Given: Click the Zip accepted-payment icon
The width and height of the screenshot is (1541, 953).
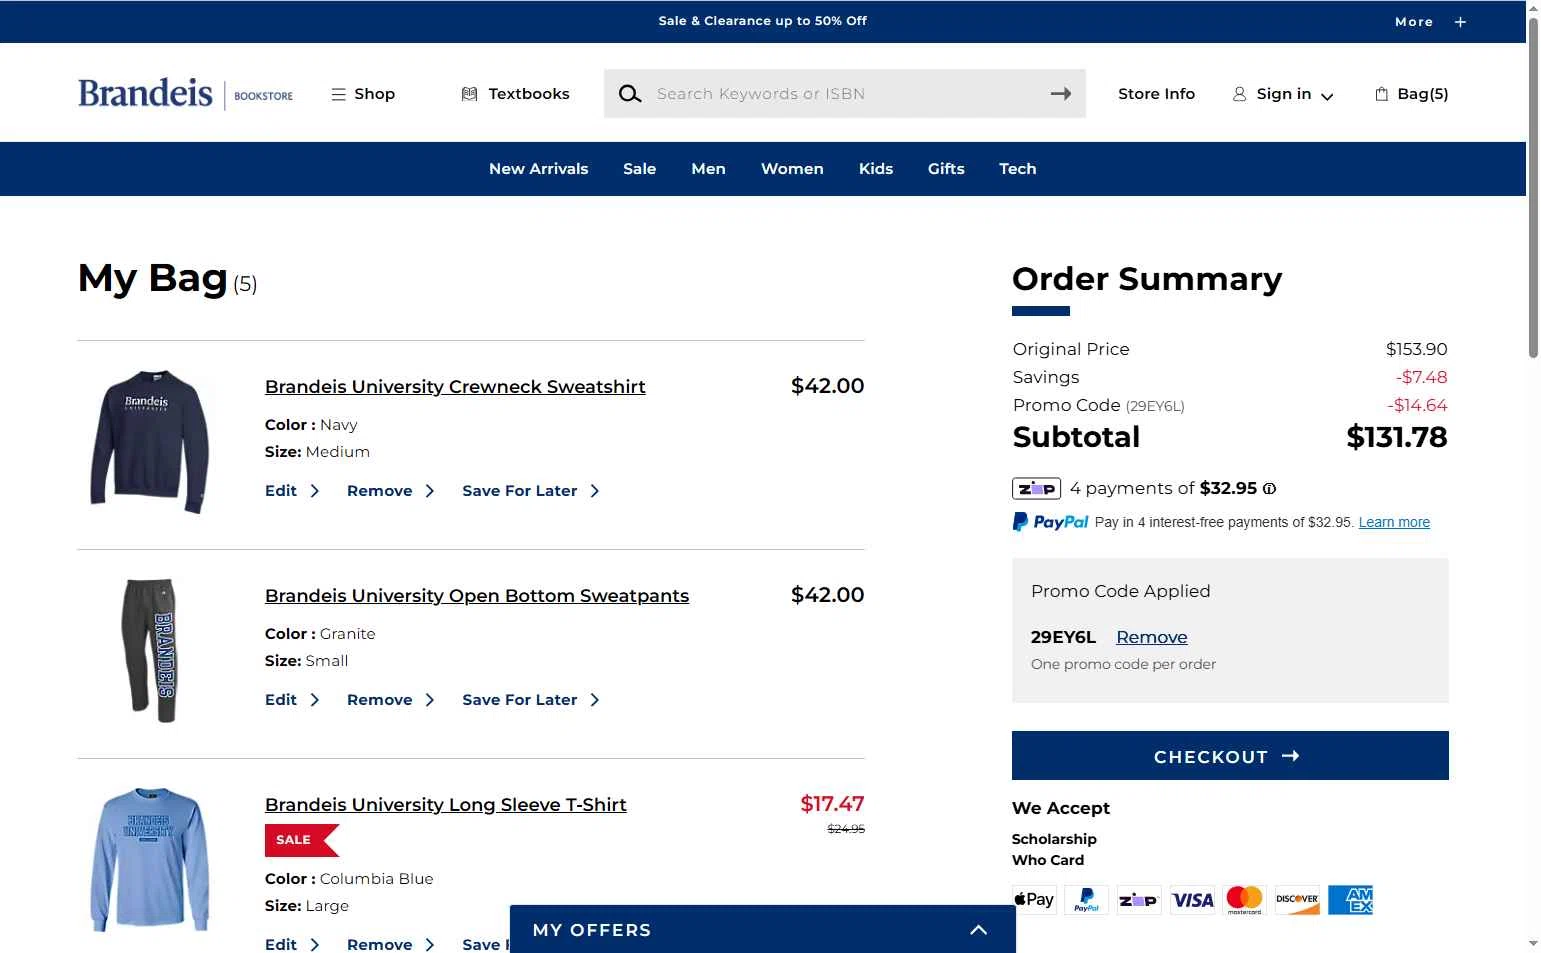Looking at the screenshot, I should coord(1139,899).
